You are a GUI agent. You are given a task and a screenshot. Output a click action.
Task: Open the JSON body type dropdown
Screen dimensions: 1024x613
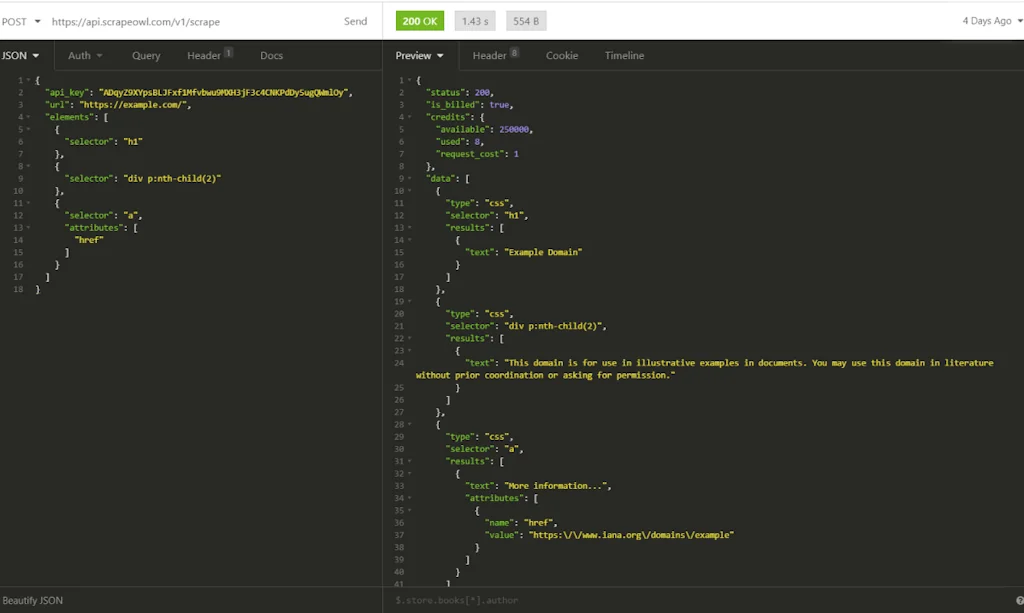pos(20,56)
